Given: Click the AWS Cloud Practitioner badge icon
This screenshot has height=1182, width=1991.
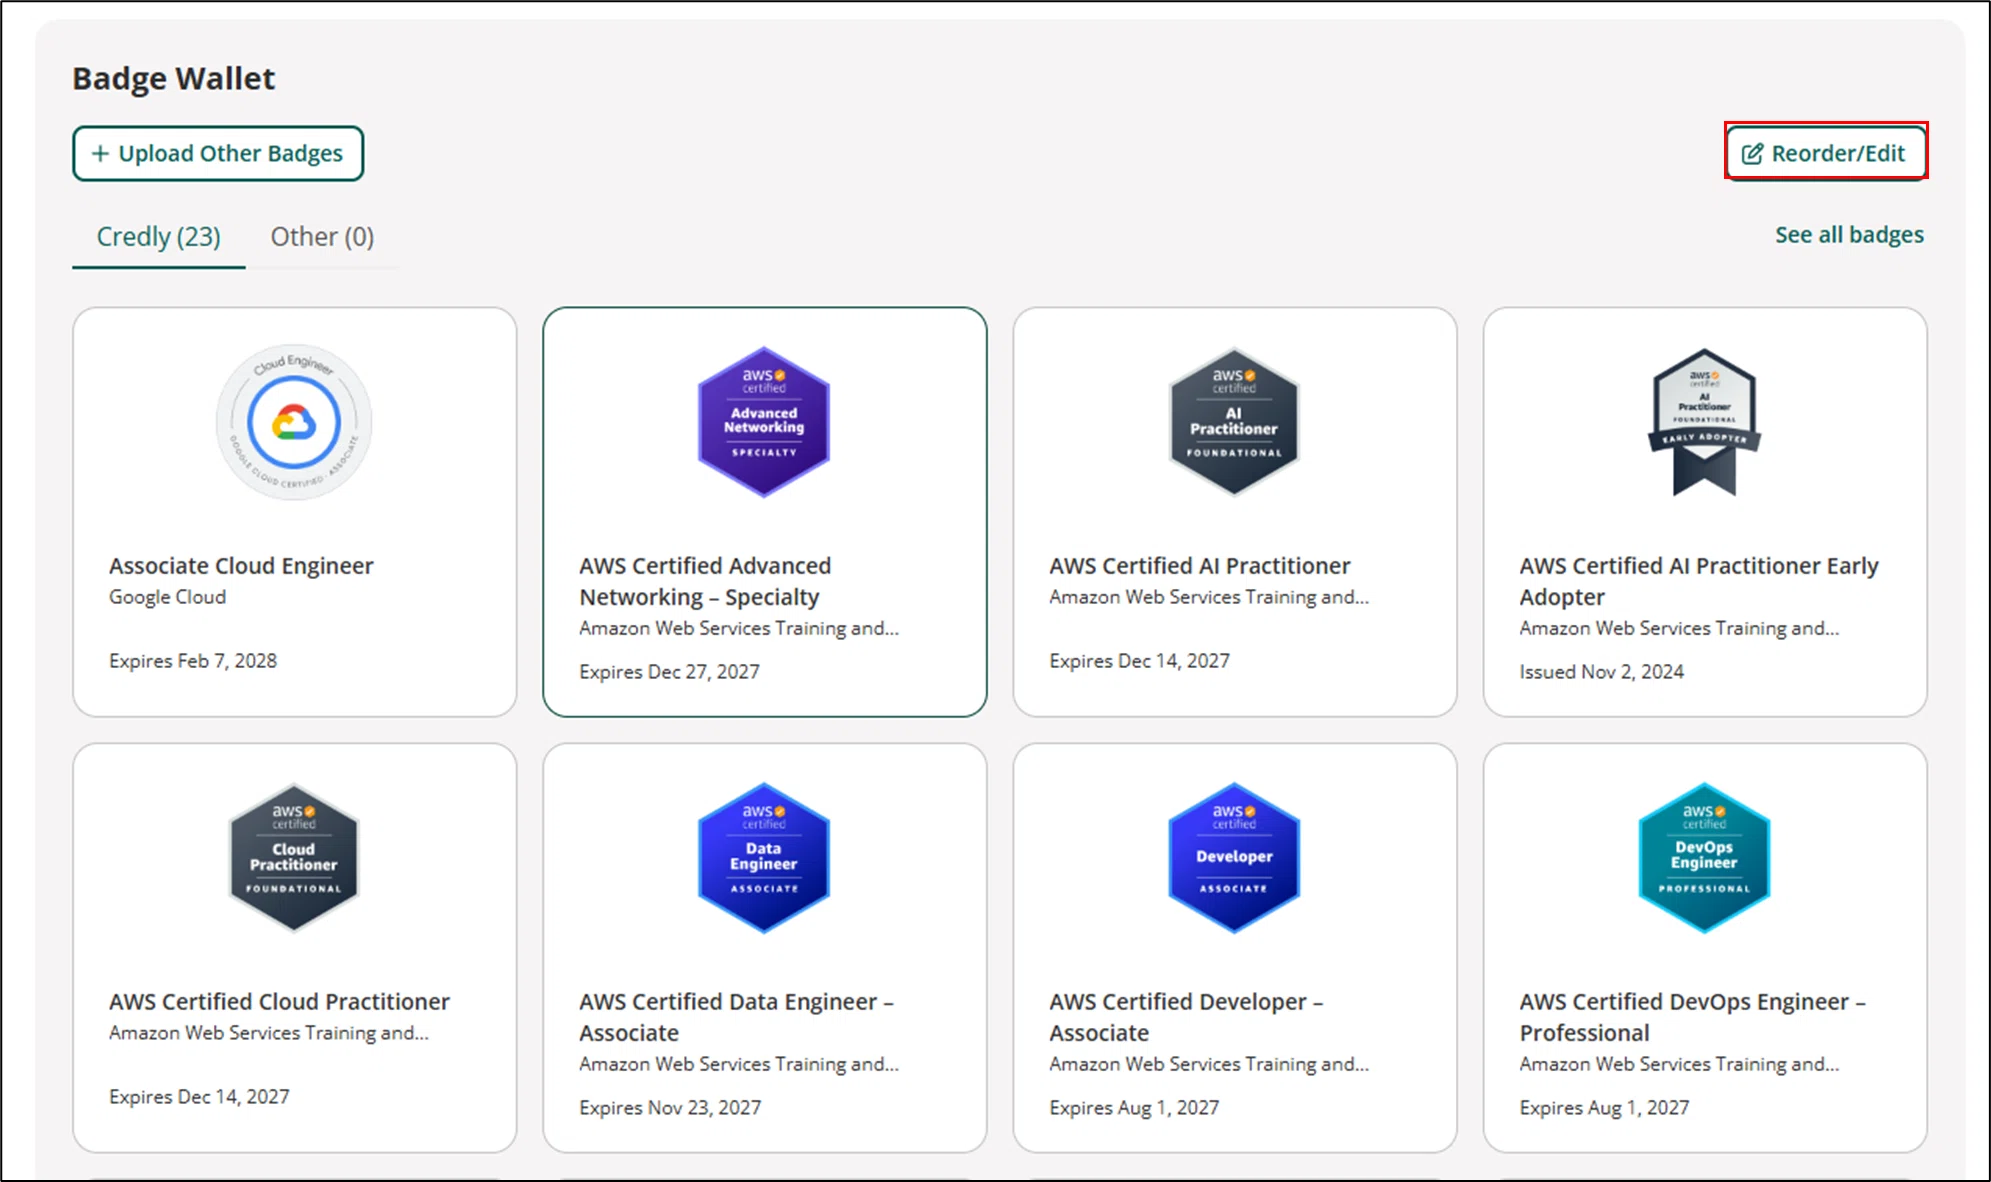Looking at the screenshot, I should tap(294, 858).
